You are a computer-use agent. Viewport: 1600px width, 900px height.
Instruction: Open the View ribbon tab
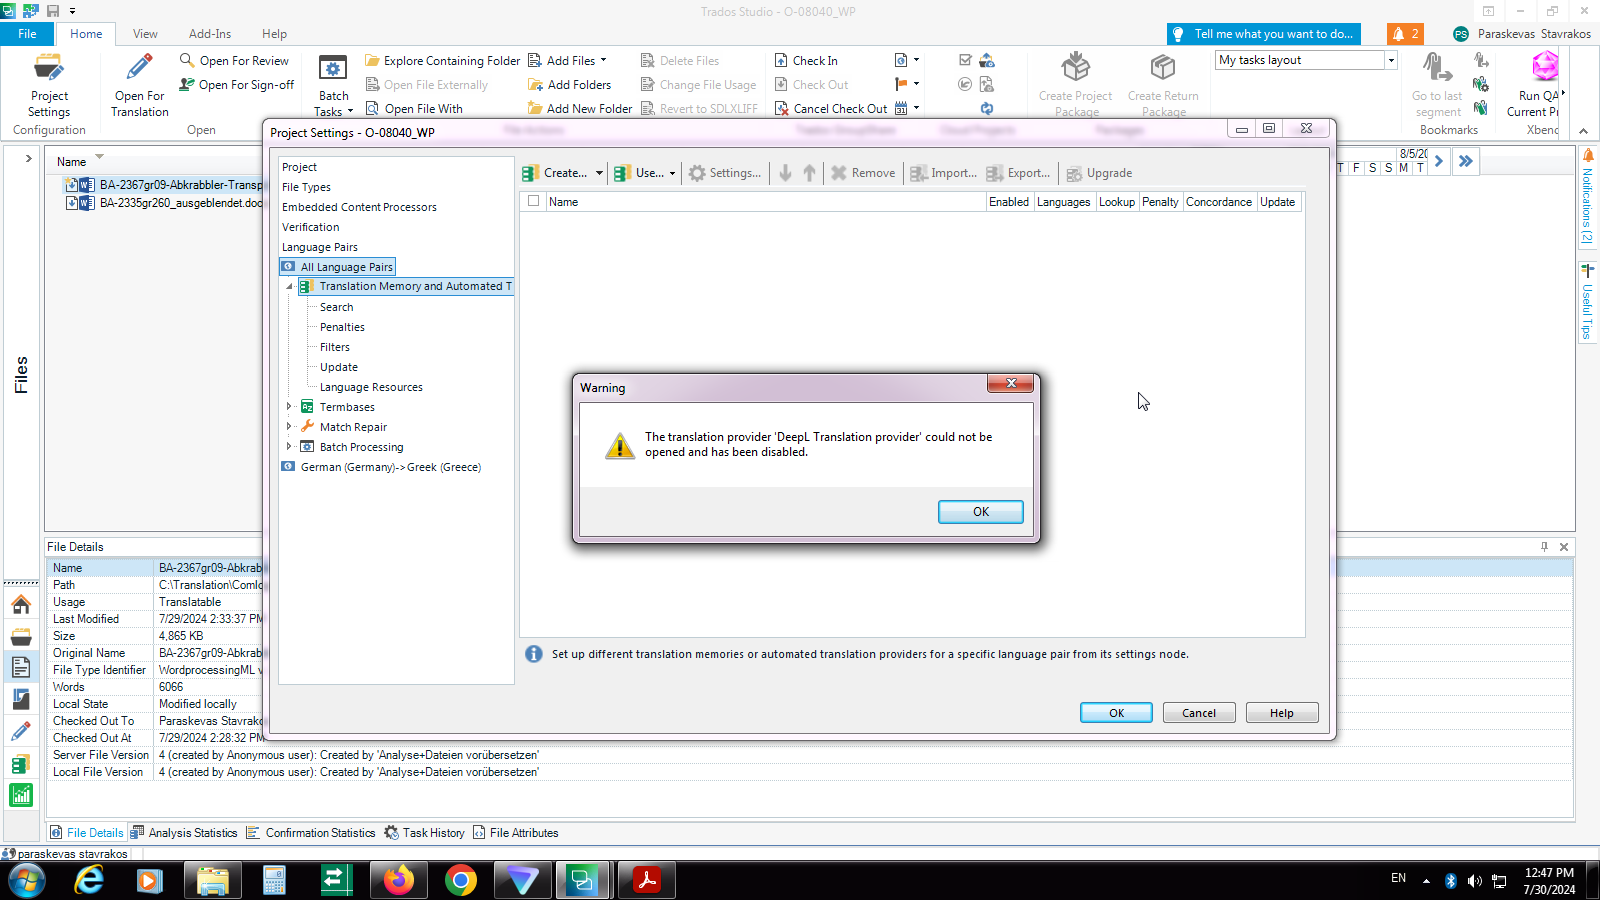click(145, 34)
